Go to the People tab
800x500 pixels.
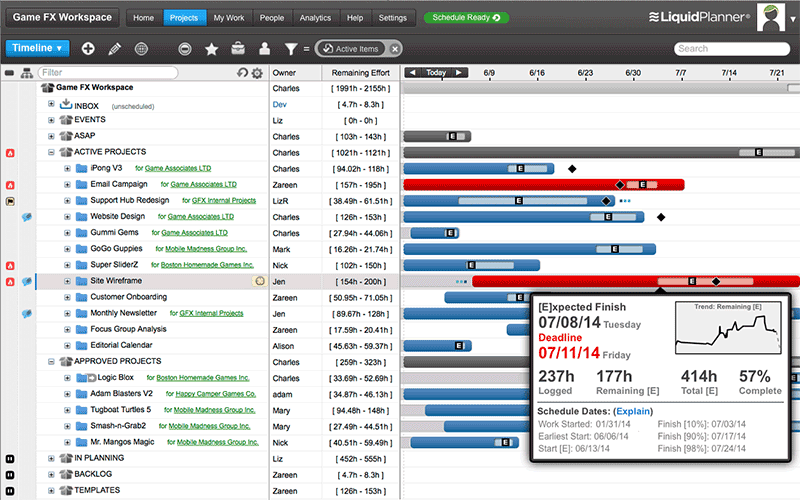[271, 18]
